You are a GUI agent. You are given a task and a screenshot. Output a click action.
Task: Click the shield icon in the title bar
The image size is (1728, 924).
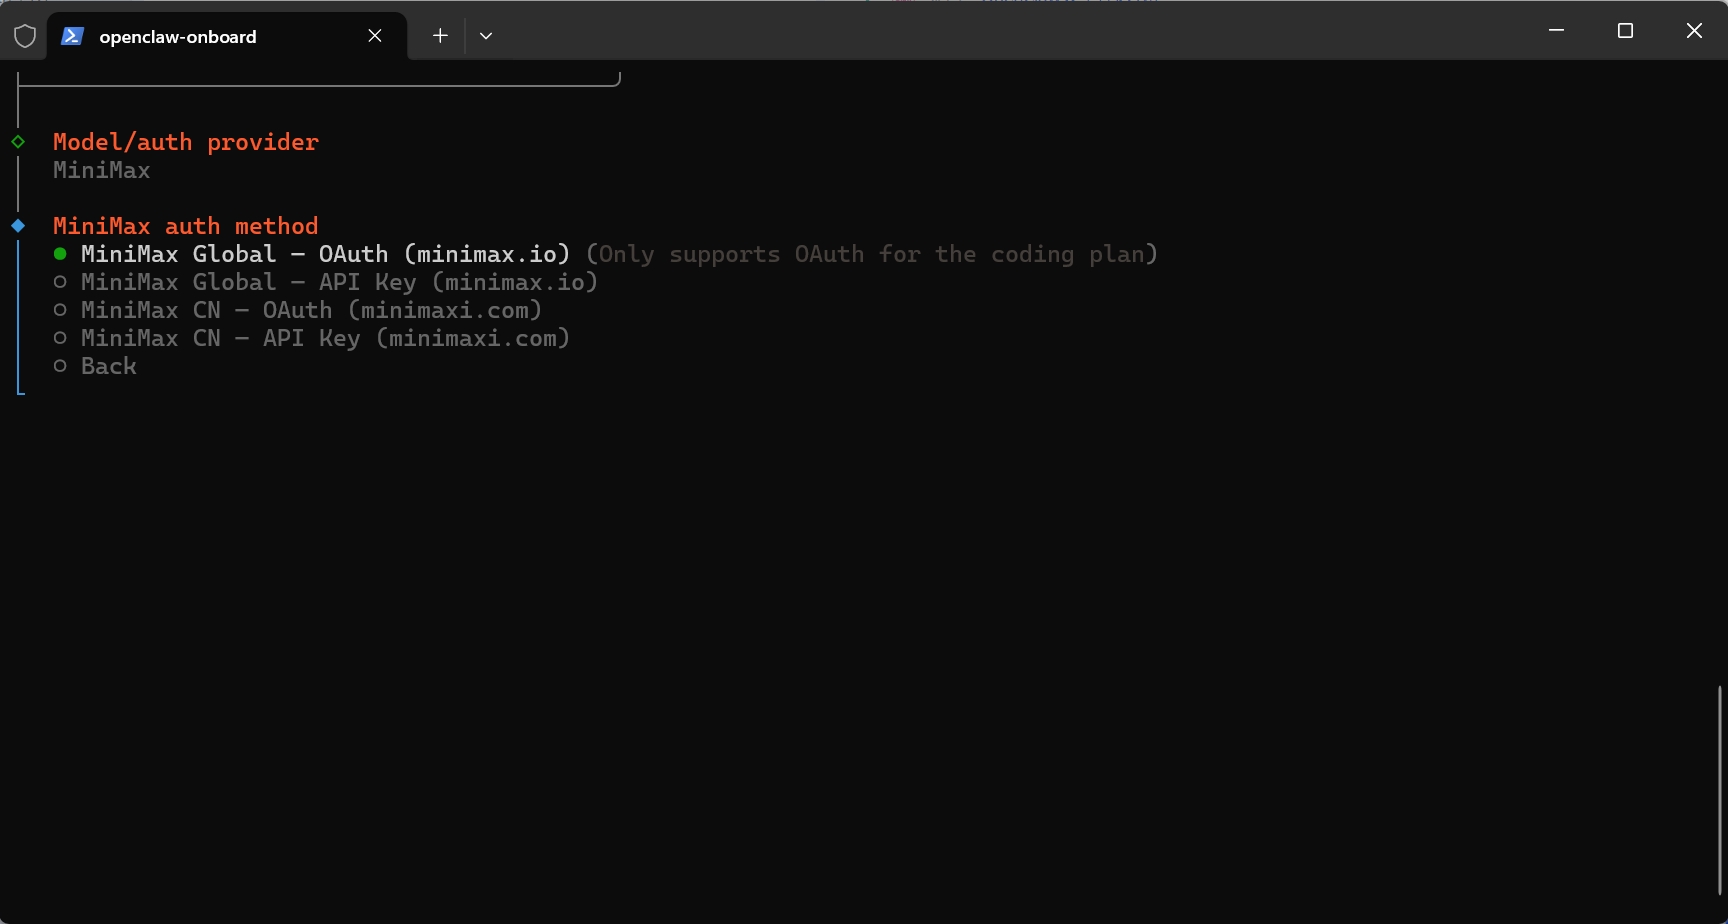point(25,37)
